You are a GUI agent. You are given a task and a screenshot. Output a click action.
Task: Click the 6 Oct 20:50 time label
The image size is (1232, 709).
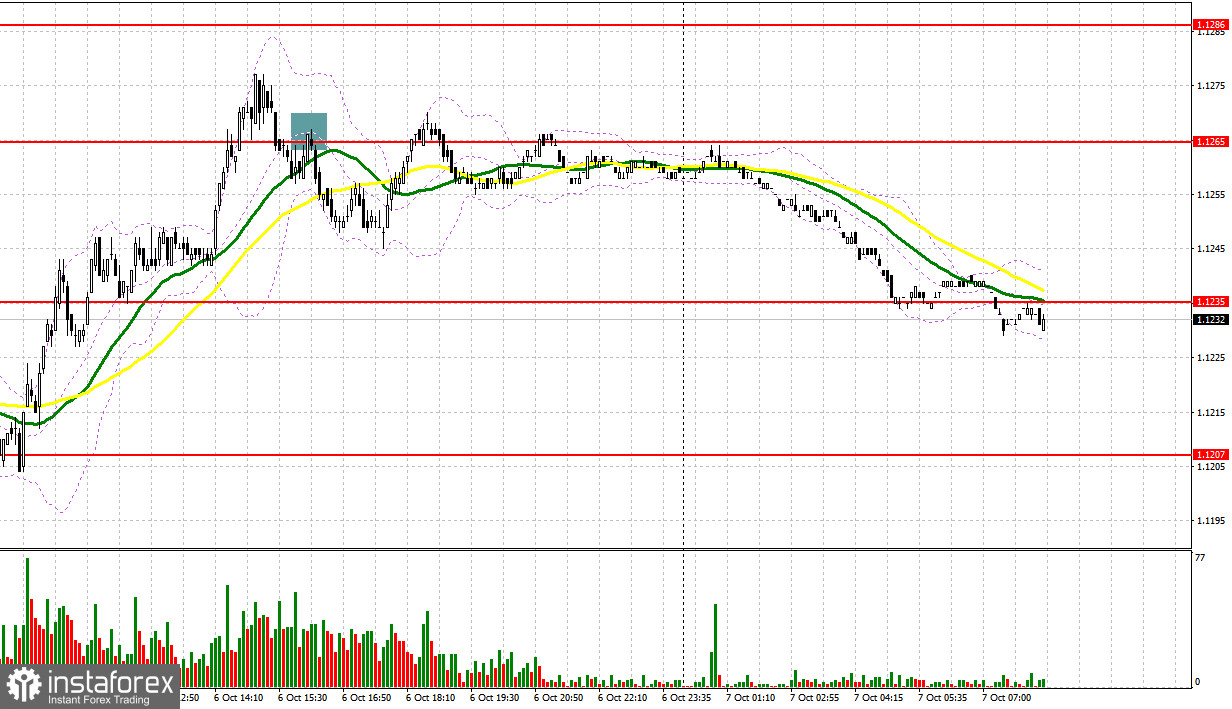click(559, 697)
